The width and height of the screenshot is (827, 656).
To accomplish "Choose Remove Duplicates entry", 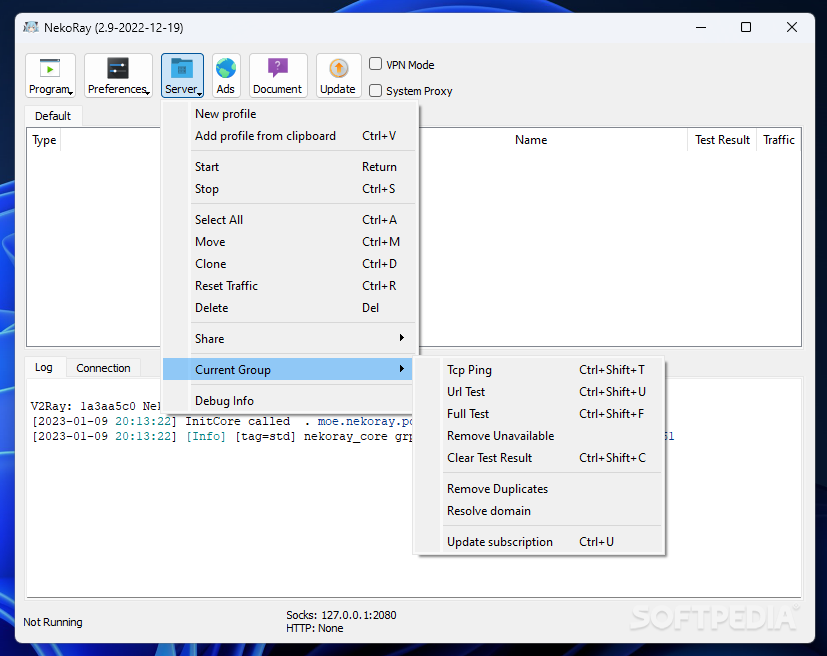I will (x=539, y=489).
